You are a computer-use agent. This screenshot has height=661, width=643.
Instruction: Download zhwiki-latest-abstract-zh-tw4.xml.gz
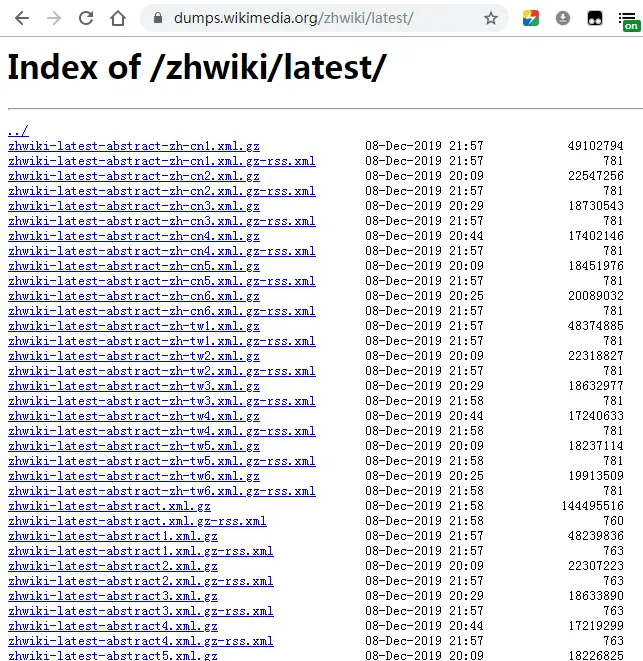click(134, 416)
